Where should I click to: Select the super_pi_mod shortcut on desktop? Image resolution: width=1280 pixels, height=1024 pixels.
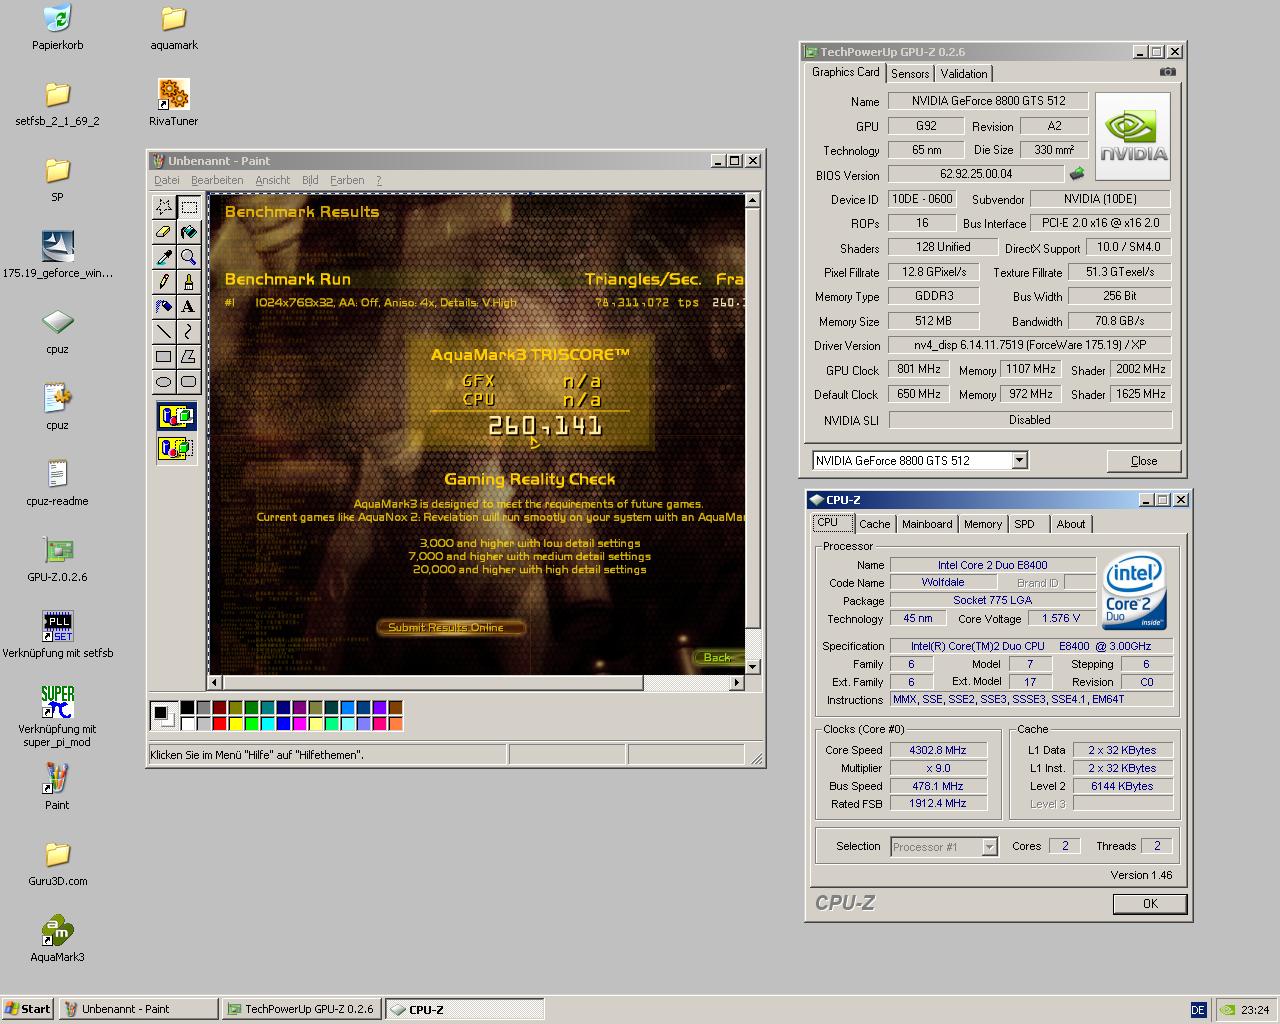coord(57,716)
